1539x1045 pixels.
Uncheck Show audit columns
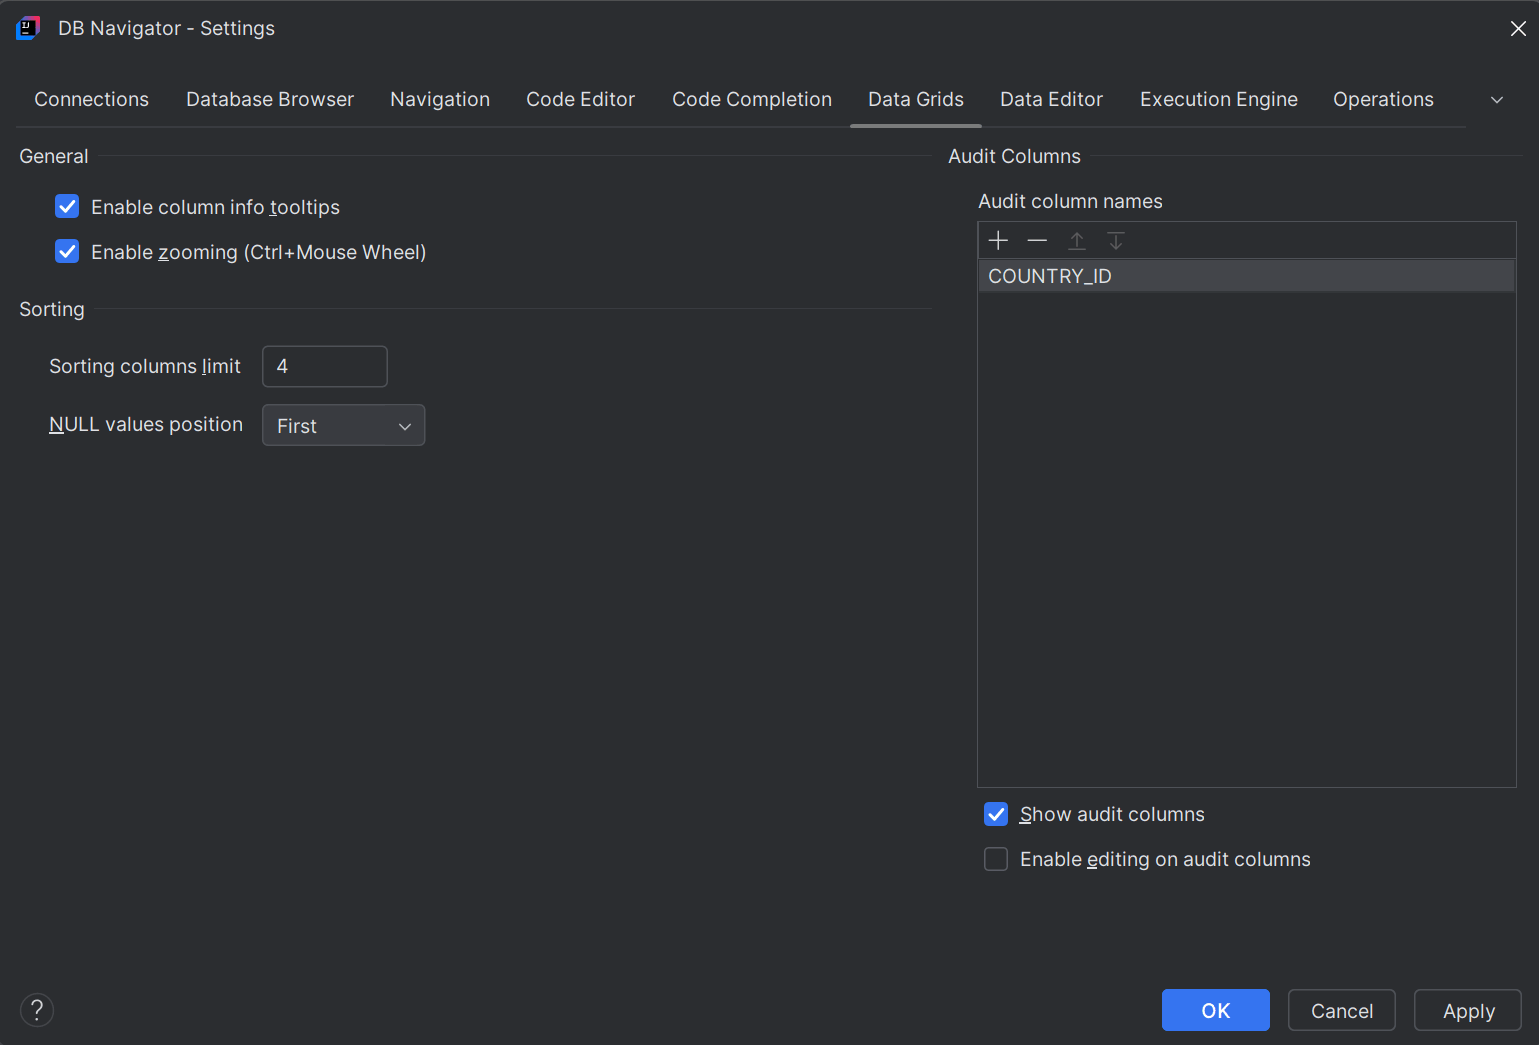[996, 814]
